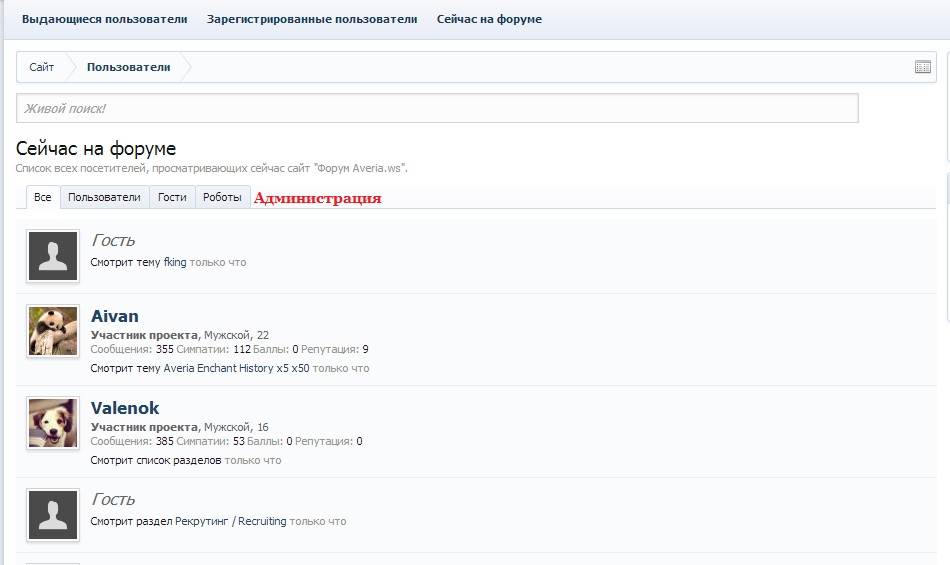
Task: Click Valenok's Симпатии count 53
Action: click(239, 441)
